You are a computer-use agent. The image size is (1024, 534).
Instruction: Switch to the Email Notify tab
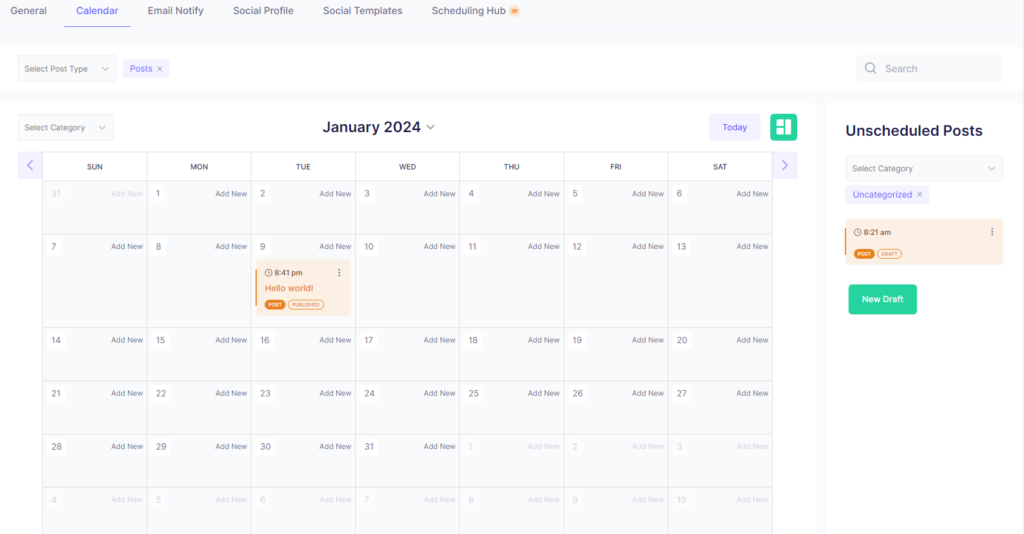tap(175, 11)
